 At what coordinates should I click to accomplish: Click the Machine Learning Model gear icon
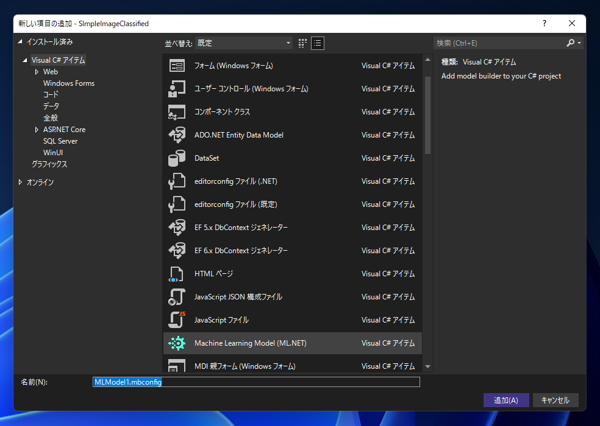(x=177, y=343)
